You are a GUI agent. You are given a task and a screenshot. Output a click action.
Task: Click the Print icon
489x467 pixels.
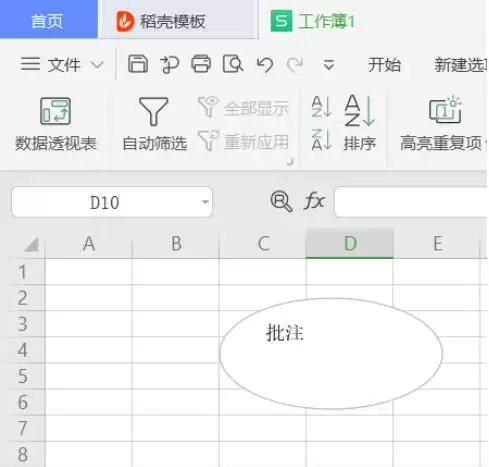coord(201,64)
